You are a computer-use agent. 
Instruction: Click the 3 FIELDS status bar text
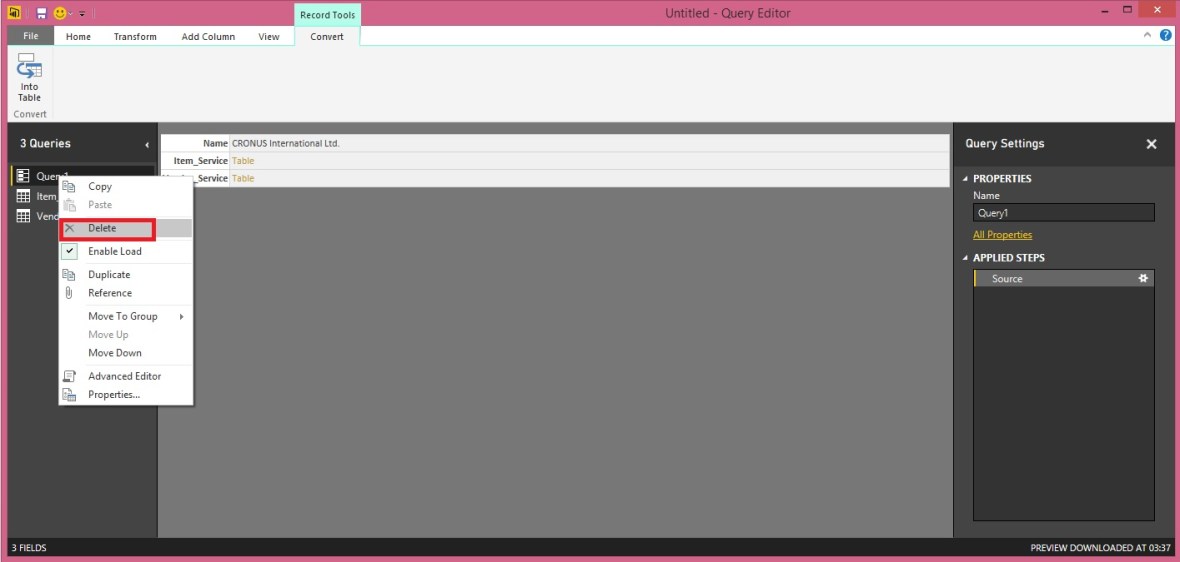tap(29, 548)
